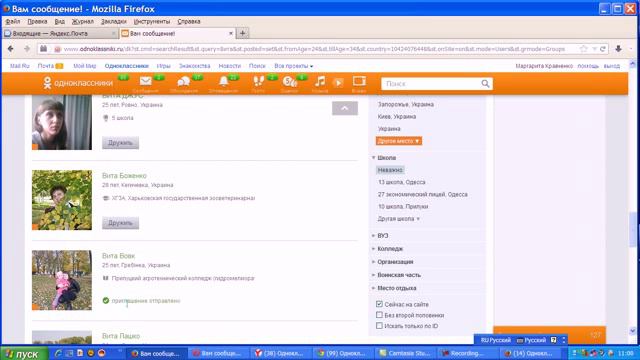The width and height of the screenshot is (640, 360).
Task: Open the Messages envelope icon
Action: 146,81
